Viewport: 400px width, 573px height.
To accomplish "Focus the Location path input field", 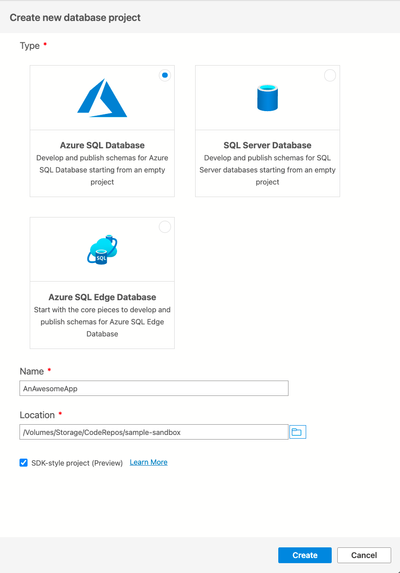I will click(x=154, y=432).
